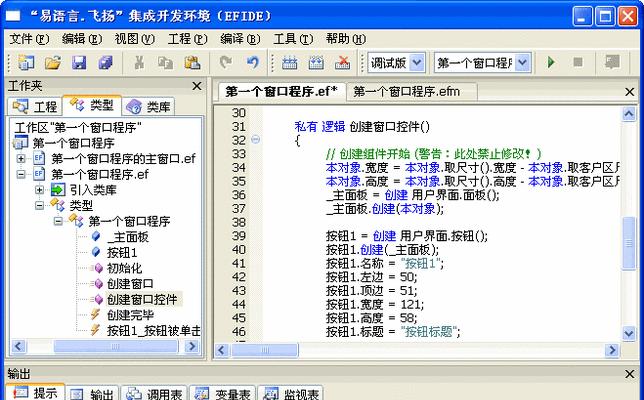
Task: Open the 帮助(H) menu
Action: pyautogui.click(x=346, y=39)
